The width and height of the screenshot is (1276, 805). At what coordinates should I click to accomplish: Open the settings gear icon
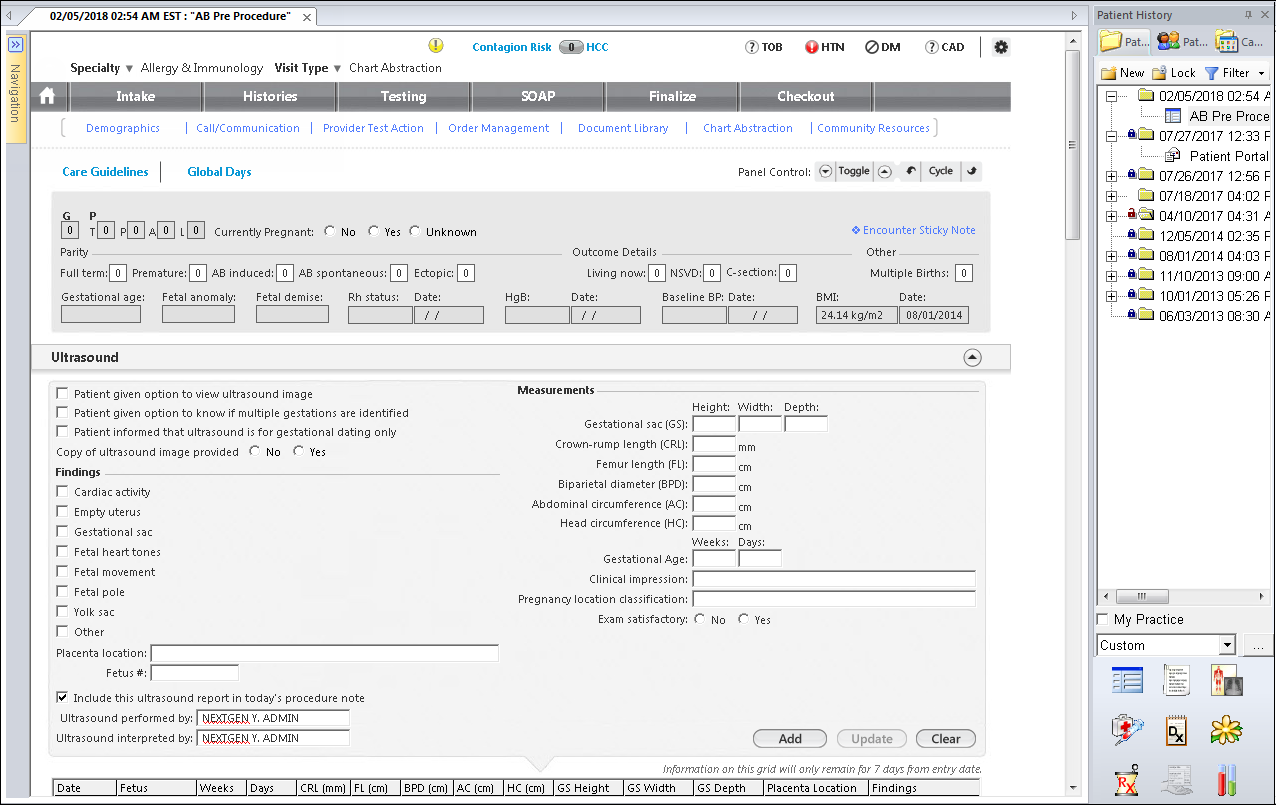(1001, 47)
